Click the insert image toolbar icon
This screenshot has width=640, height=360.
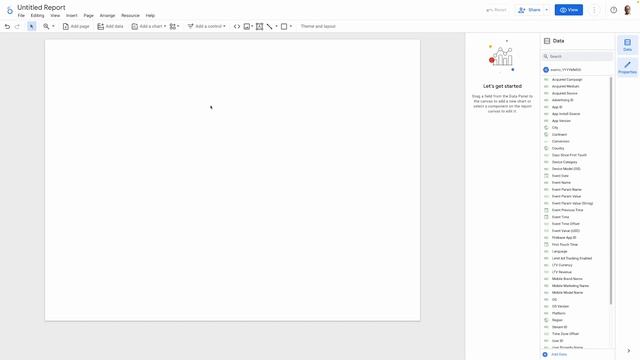(247, 27)
